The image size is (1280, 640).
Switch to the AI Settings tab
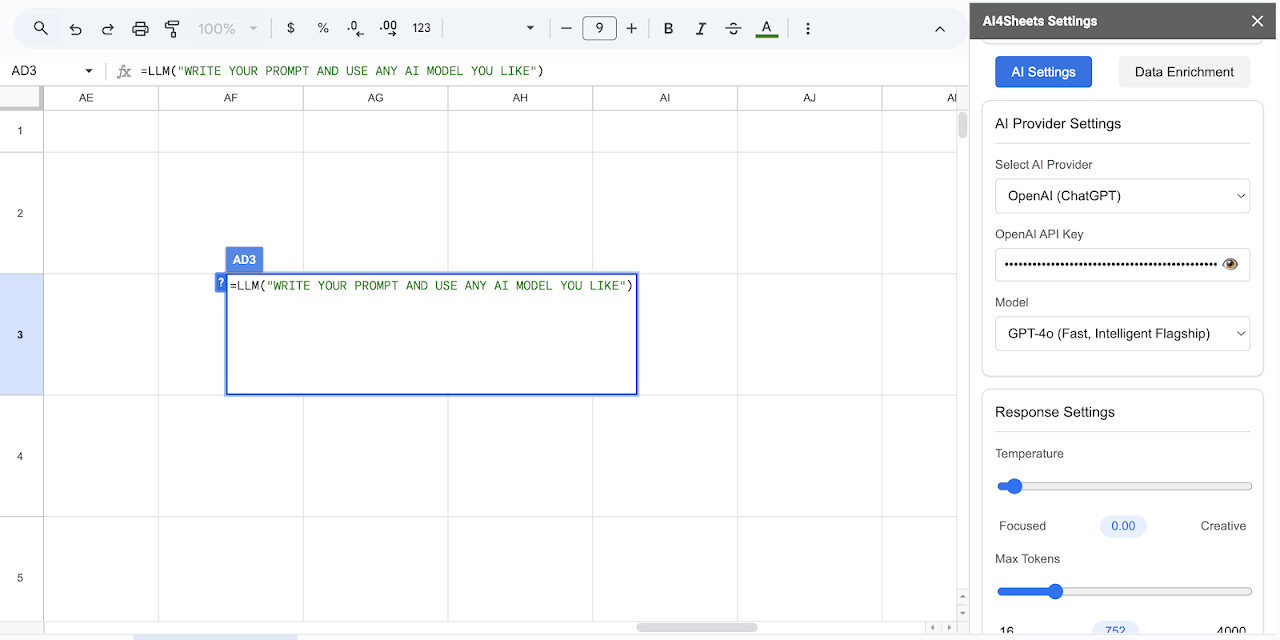[x=1043, y=72]
